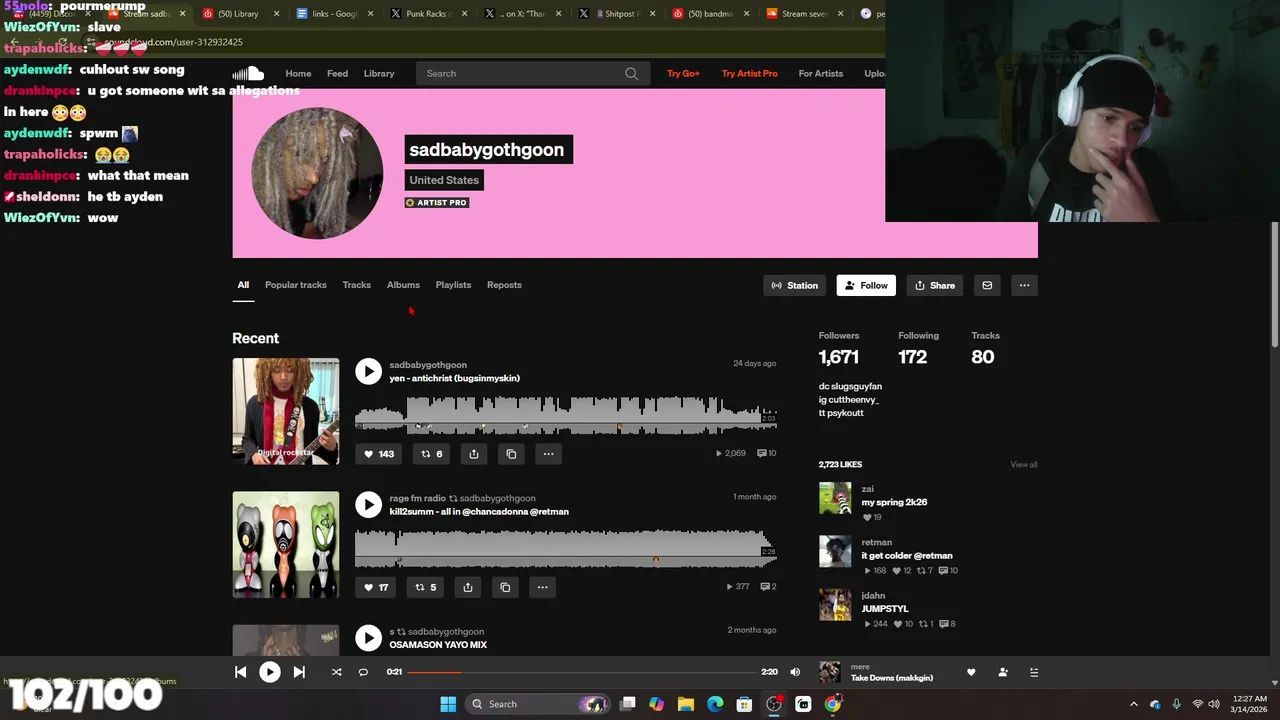Open sadbabygothgoon profile avatar
This screenshot has width=1280, height=720.
[317, 173]
